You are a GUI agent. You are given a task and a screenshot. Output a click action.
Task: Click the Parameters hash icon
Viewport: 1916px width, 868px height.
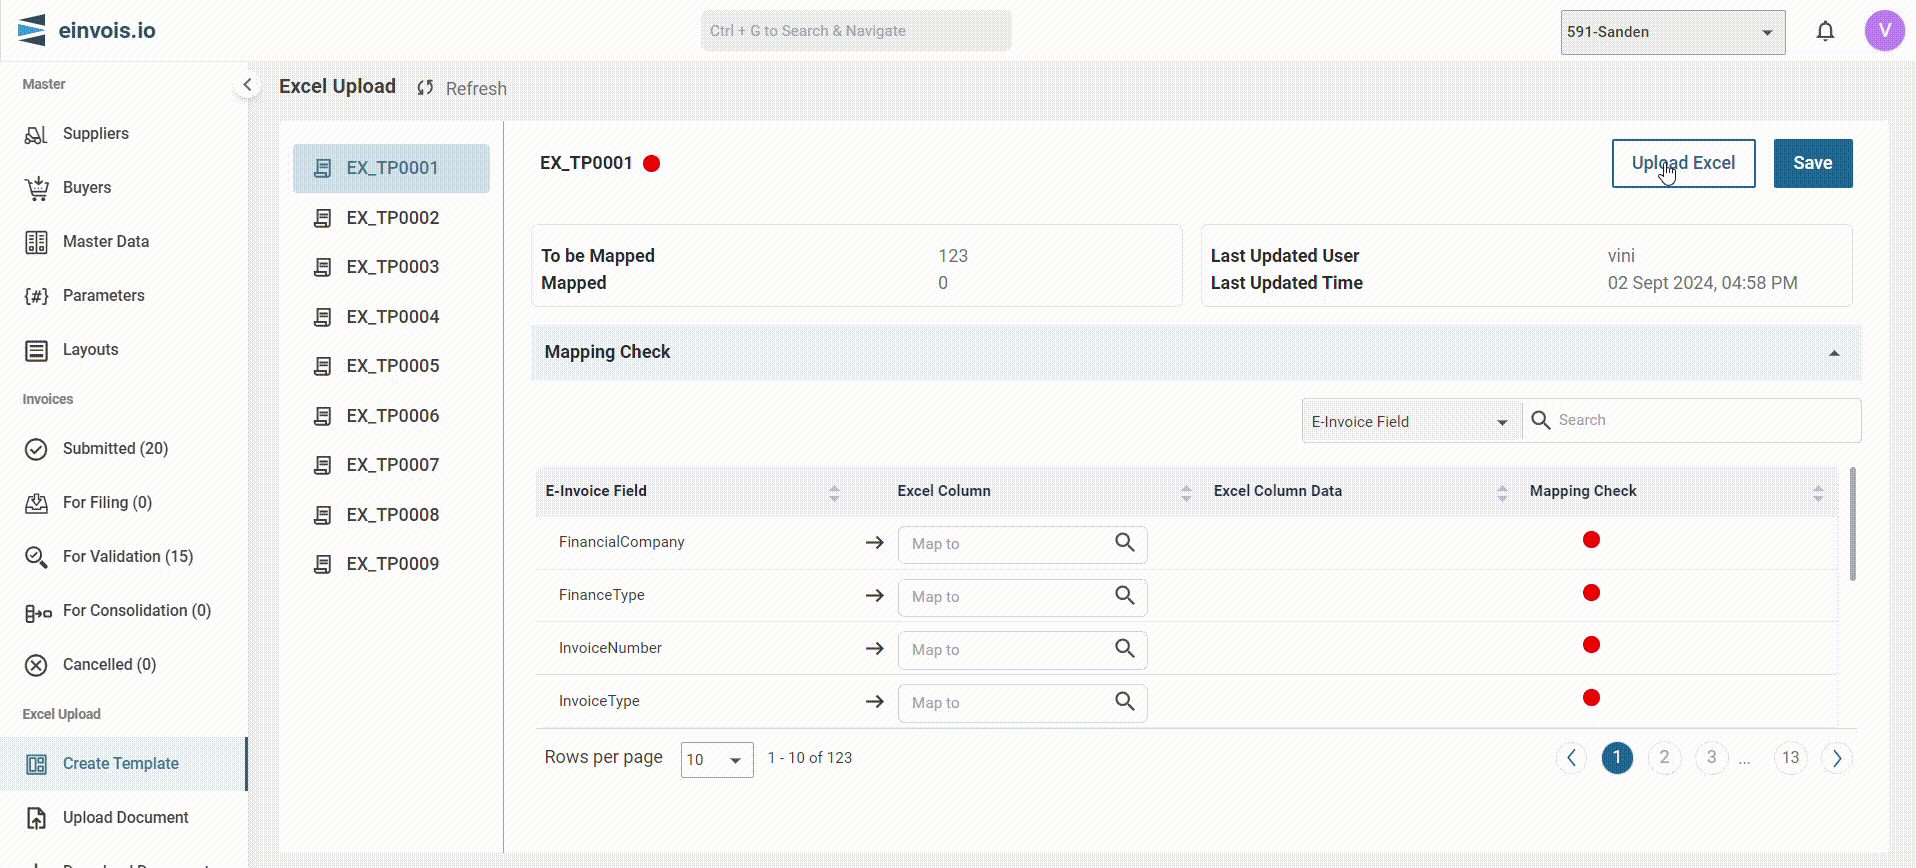click(x=36, y=296)
